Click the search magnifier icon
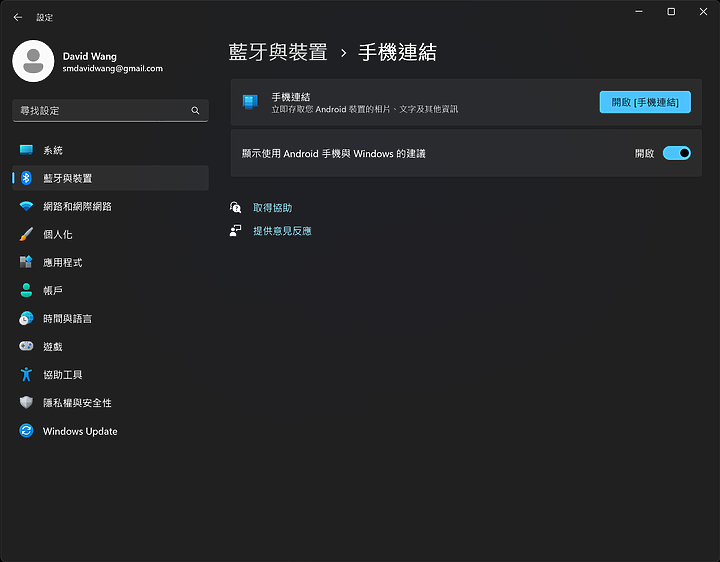 click(195, 111)
